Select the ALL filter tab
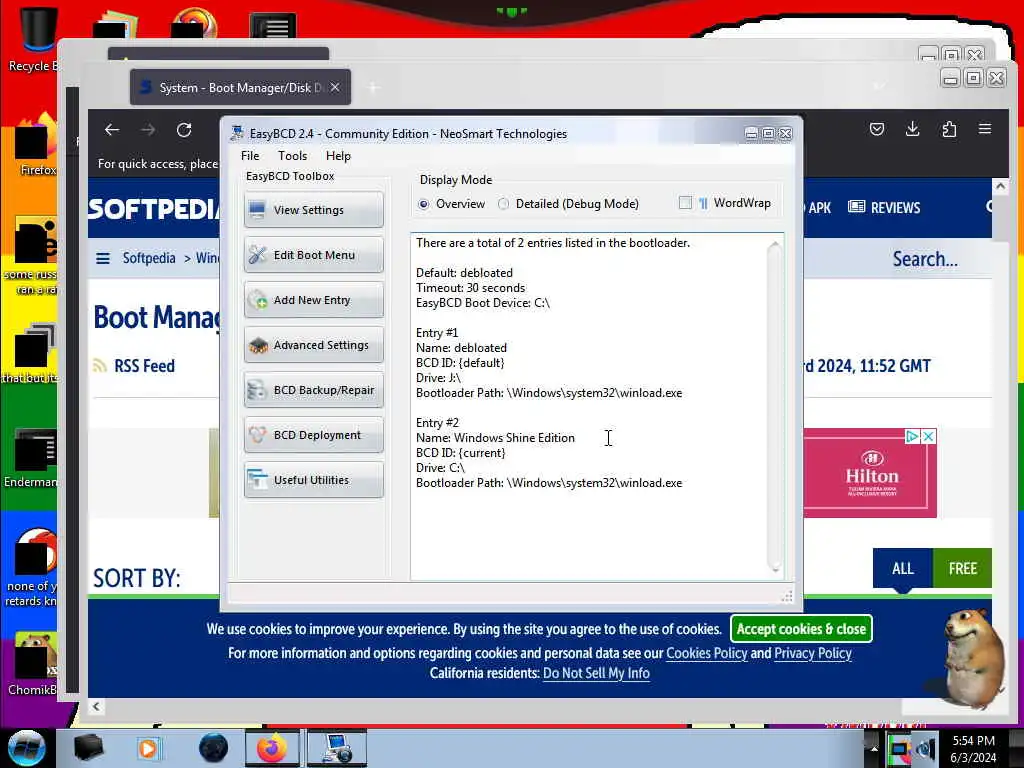 [x=903, y=568]
